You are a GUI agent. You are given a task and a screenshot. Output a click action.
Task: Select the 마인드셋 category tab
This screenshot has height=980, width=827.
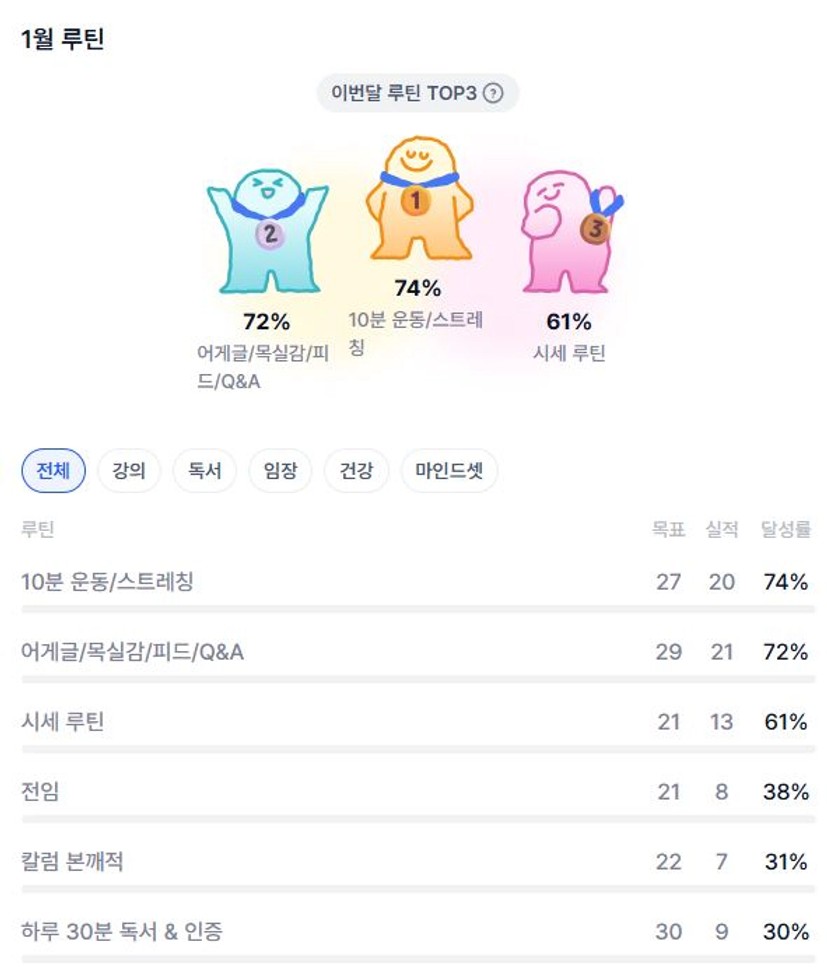449,471
